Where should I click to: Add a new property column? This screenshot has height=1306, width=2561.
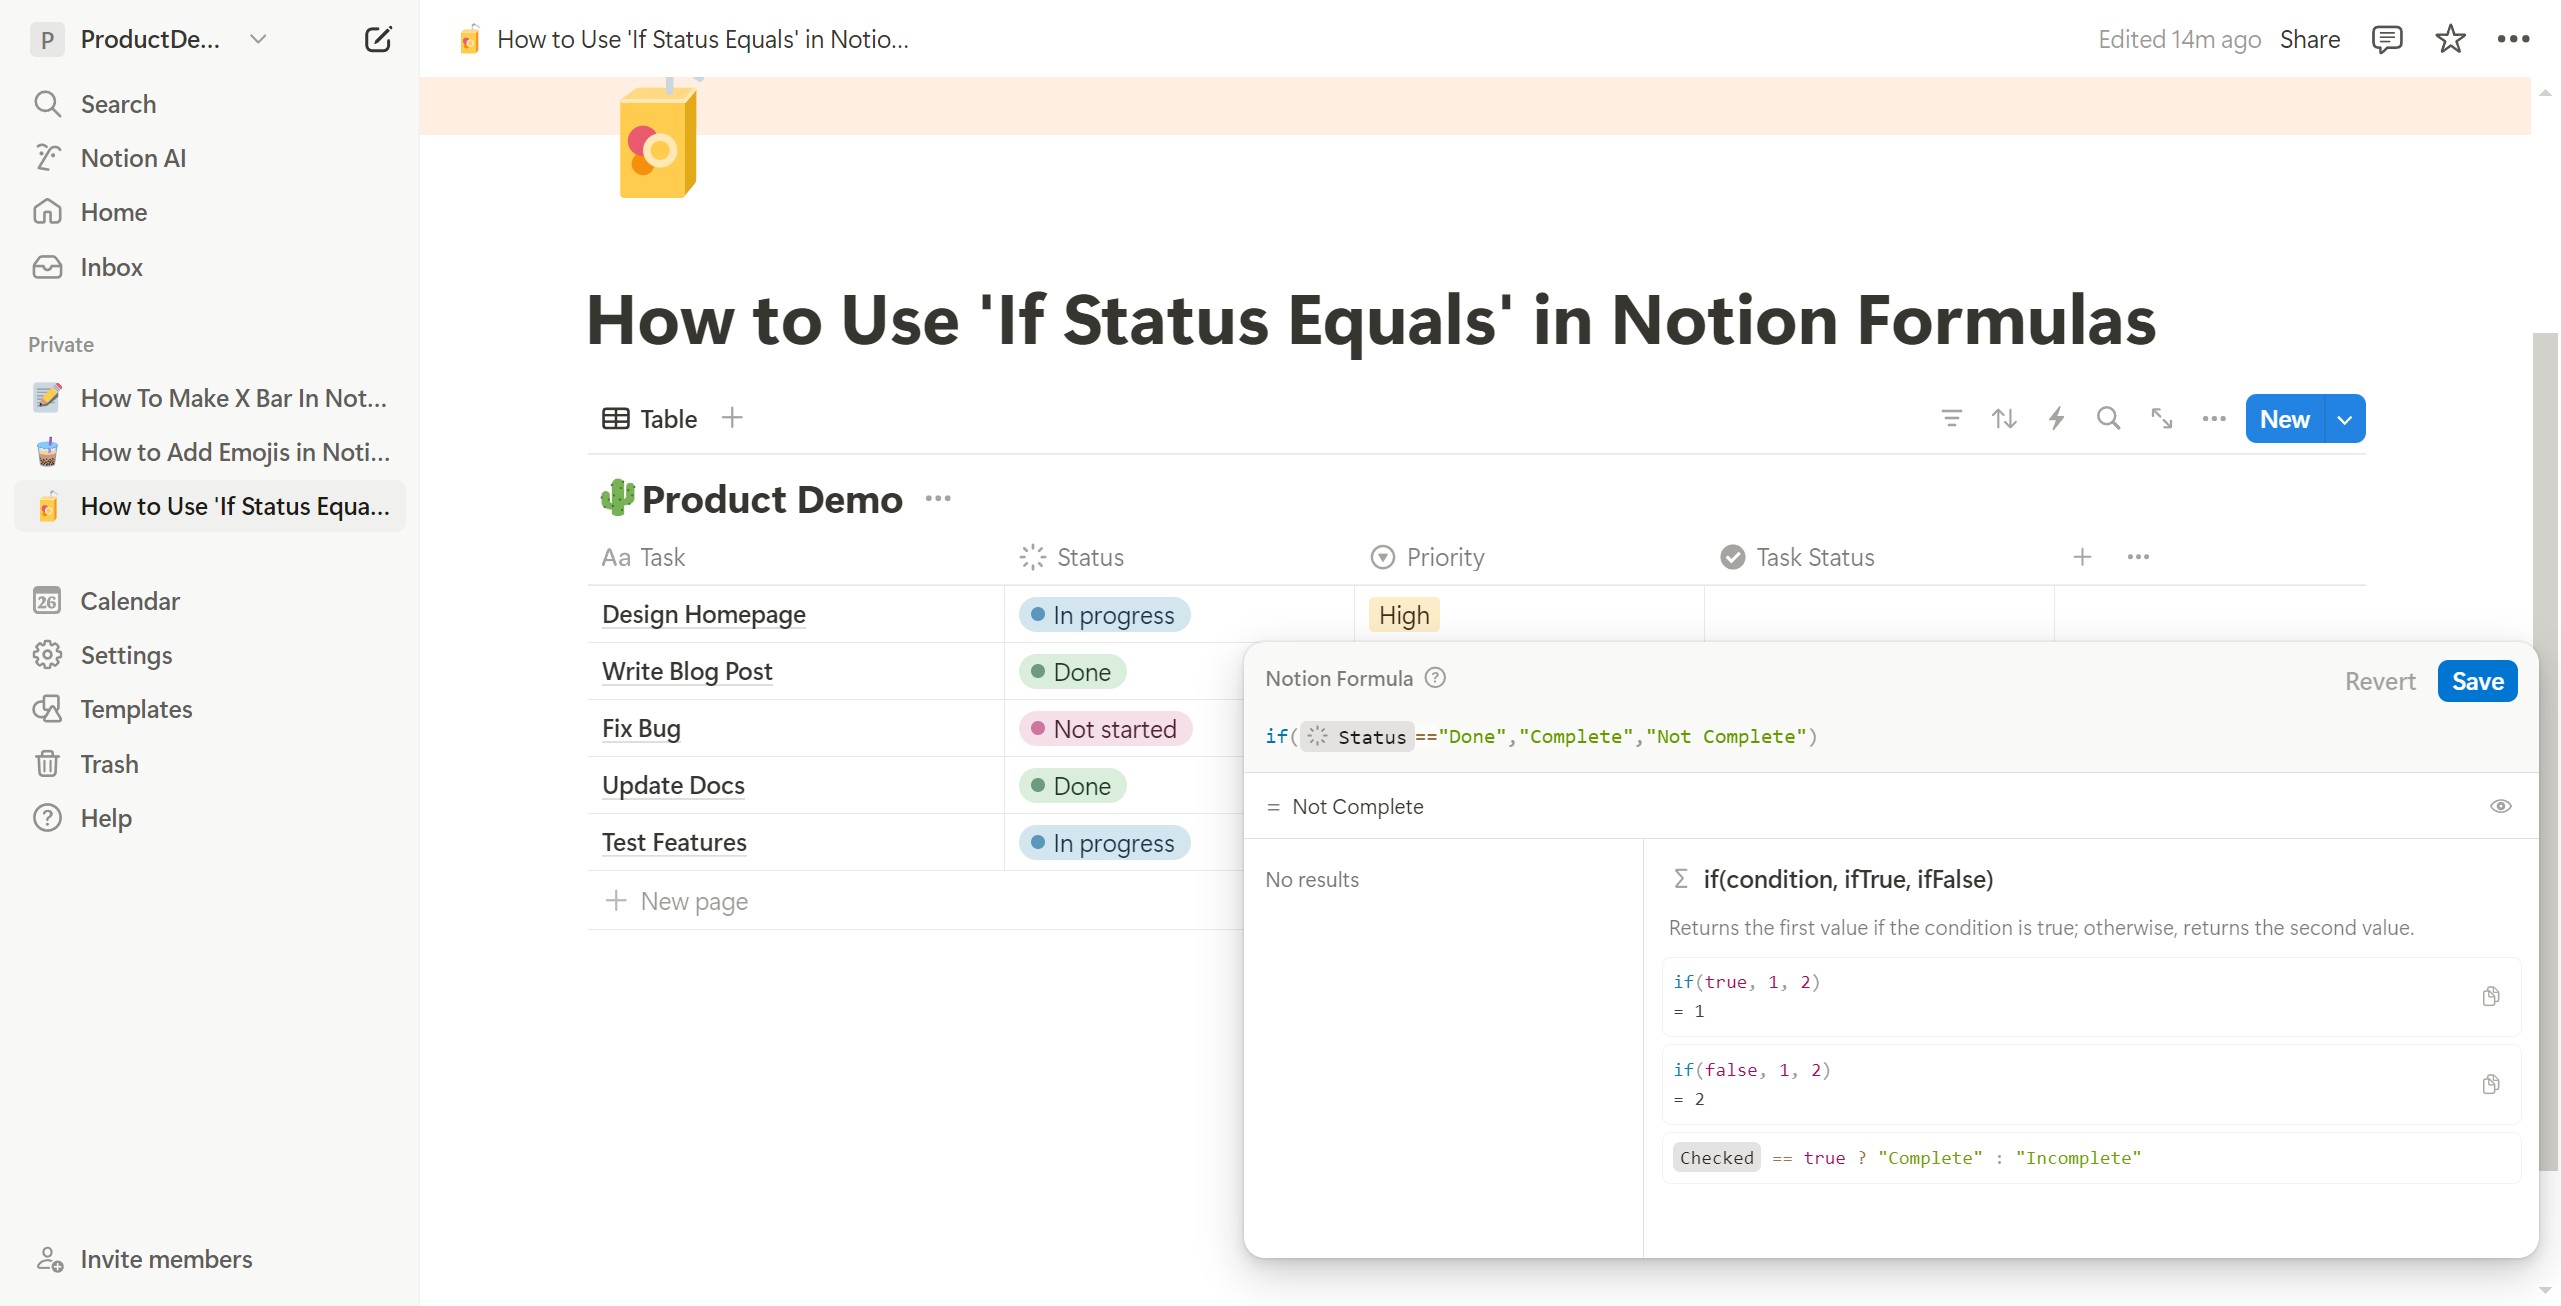[x=2082, y=557]
